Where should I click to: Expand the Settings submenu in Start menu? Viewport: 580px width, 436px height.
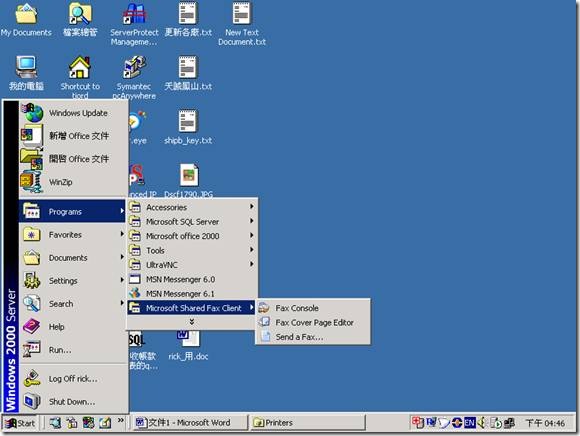click(72, 280)
